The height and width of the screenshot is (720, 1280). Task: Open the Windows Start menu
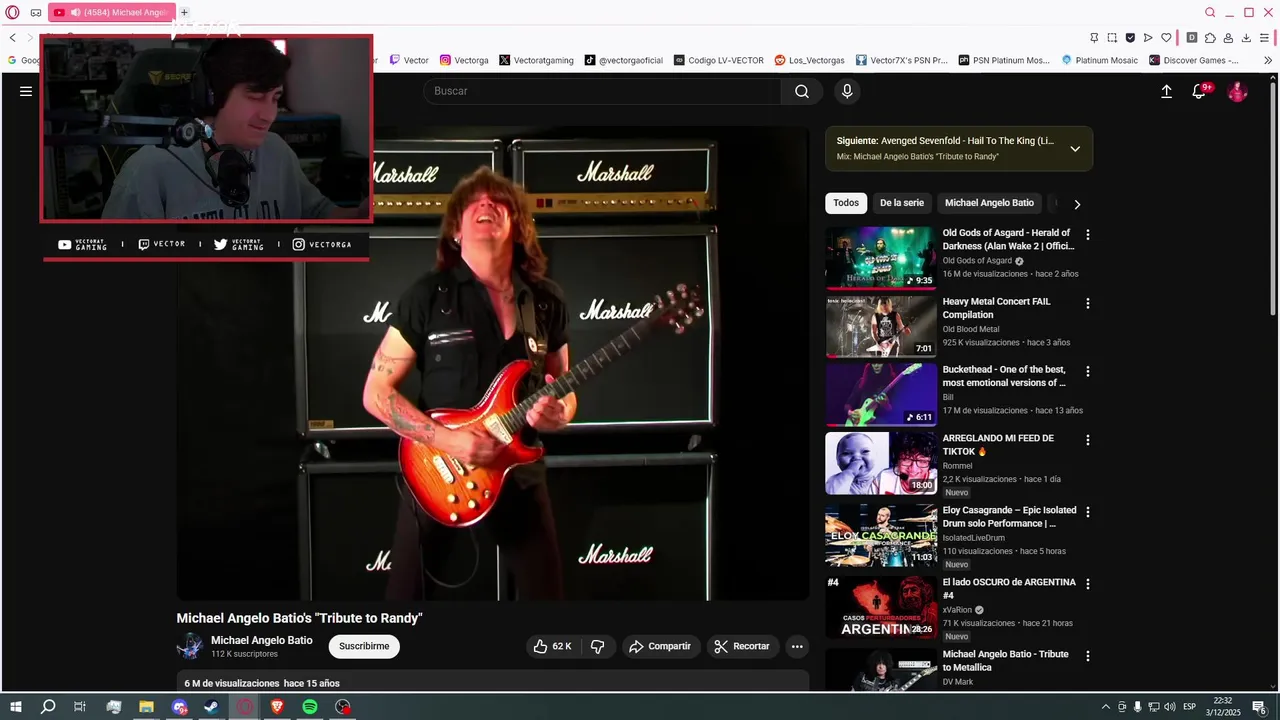coord(15,707)
